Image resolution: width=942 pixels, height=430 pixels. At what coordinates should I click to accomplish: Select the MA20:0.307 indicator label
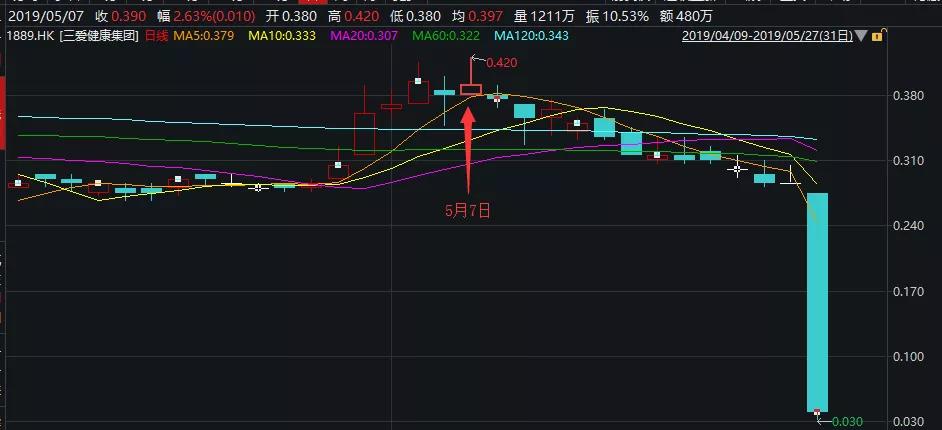click(x=364, y=36)
